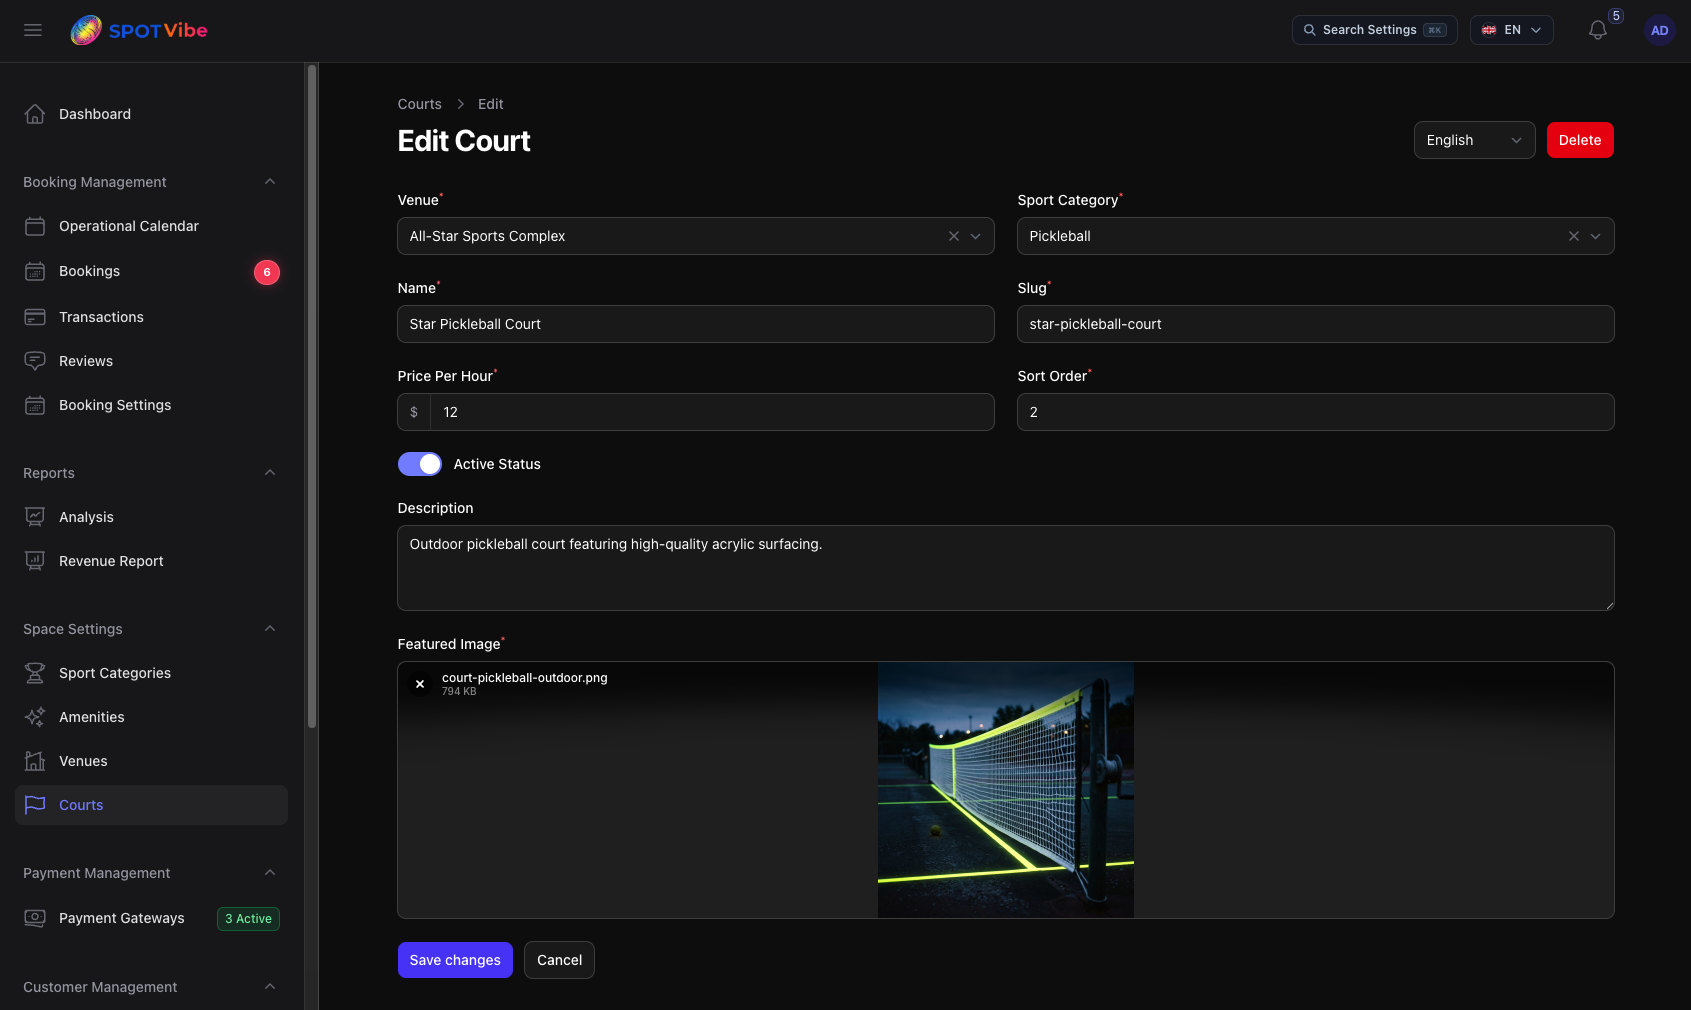
Task: Collapse the Space Settings section
Action: tap(270, 629)
